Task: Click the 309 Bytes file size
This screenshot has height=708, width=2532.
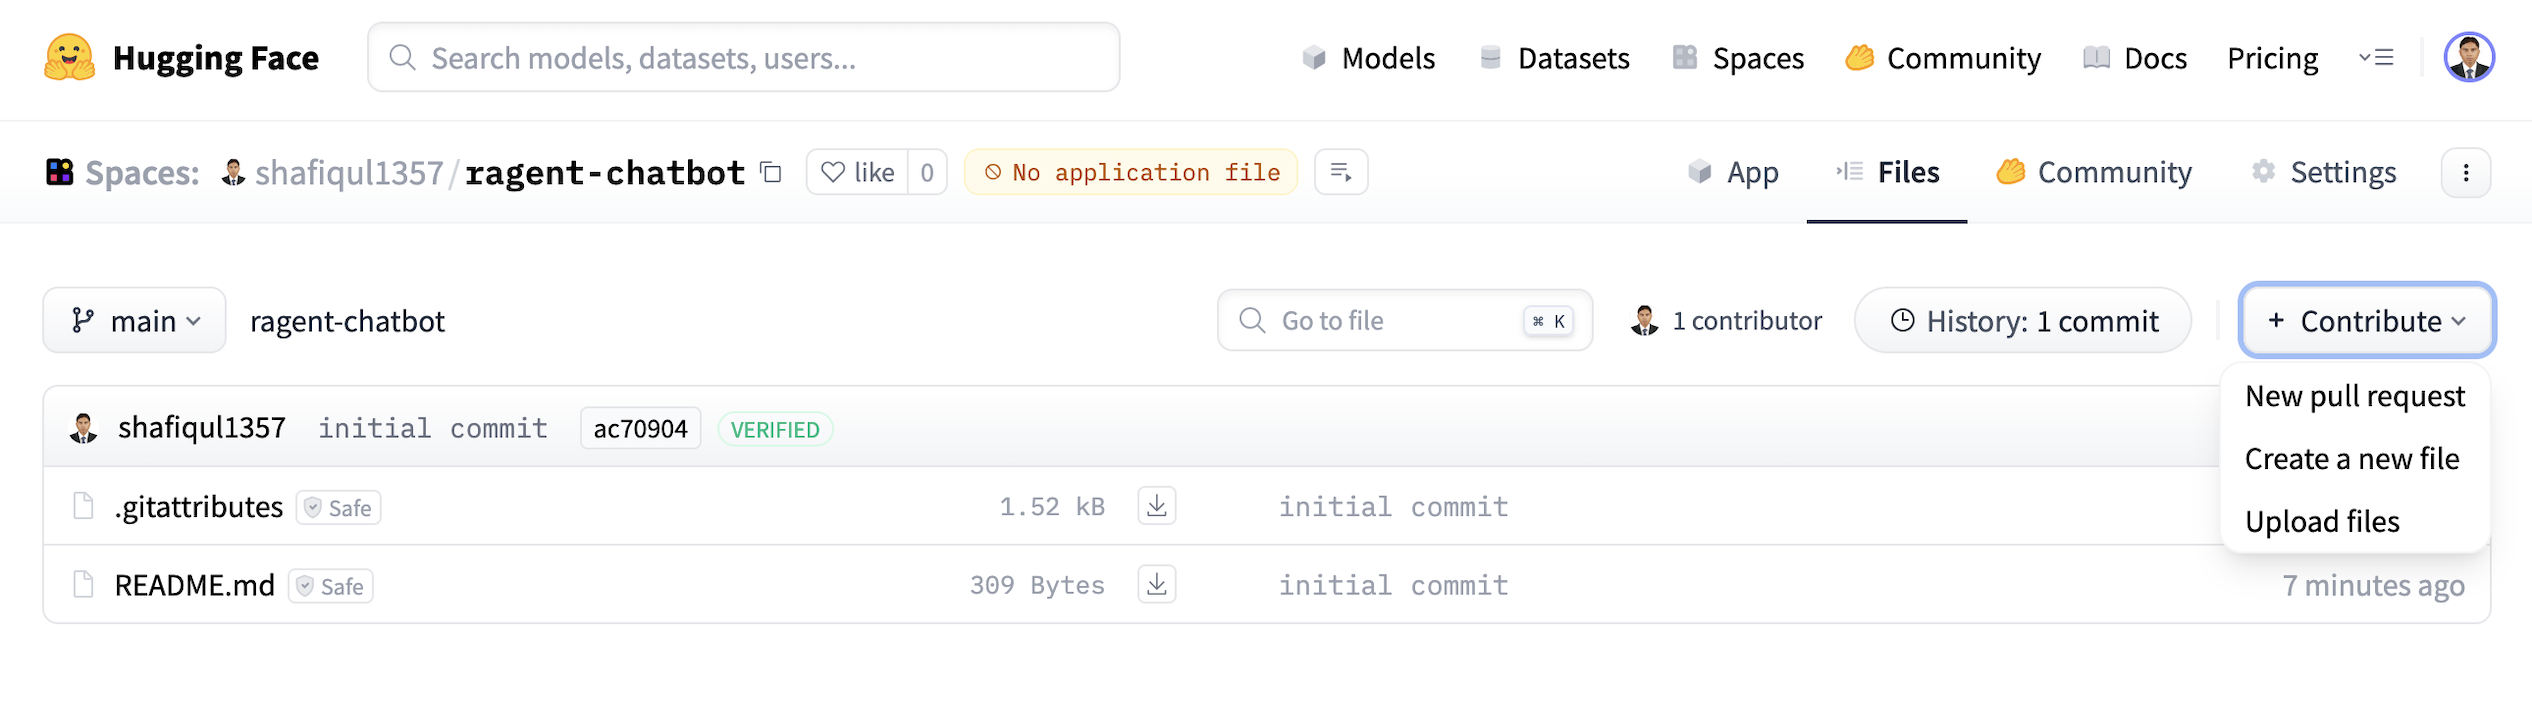Action: 1037,585
